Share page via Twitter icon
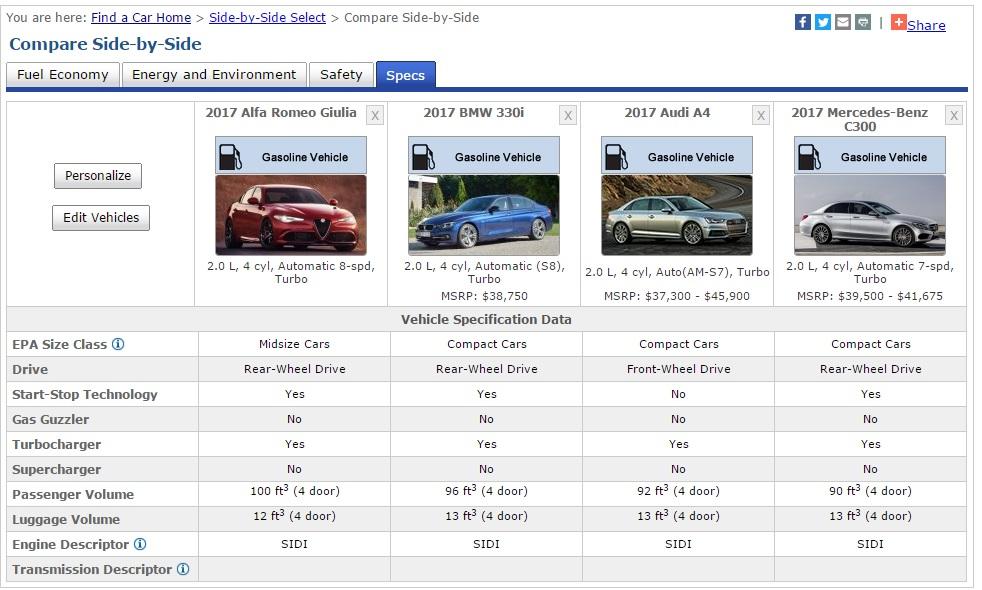 pyautogui.click(x=822, y=23)
